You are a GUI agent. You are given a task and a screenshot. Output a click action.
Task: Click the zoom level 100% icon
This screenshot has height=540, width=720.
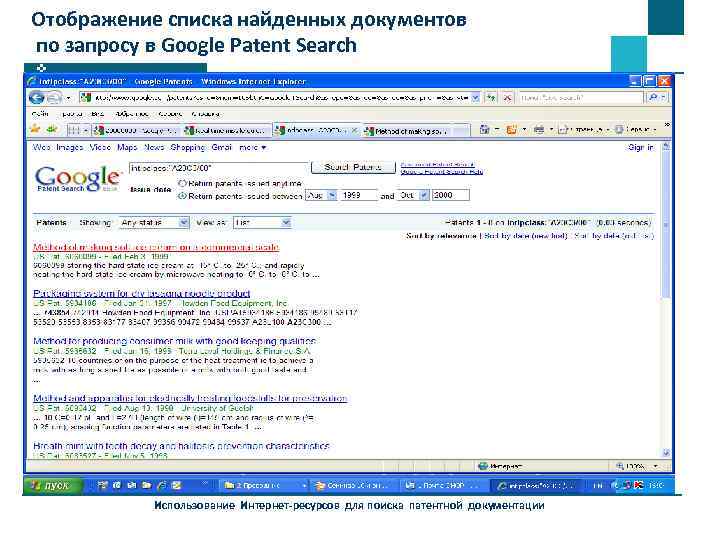(x=619, y=467)
